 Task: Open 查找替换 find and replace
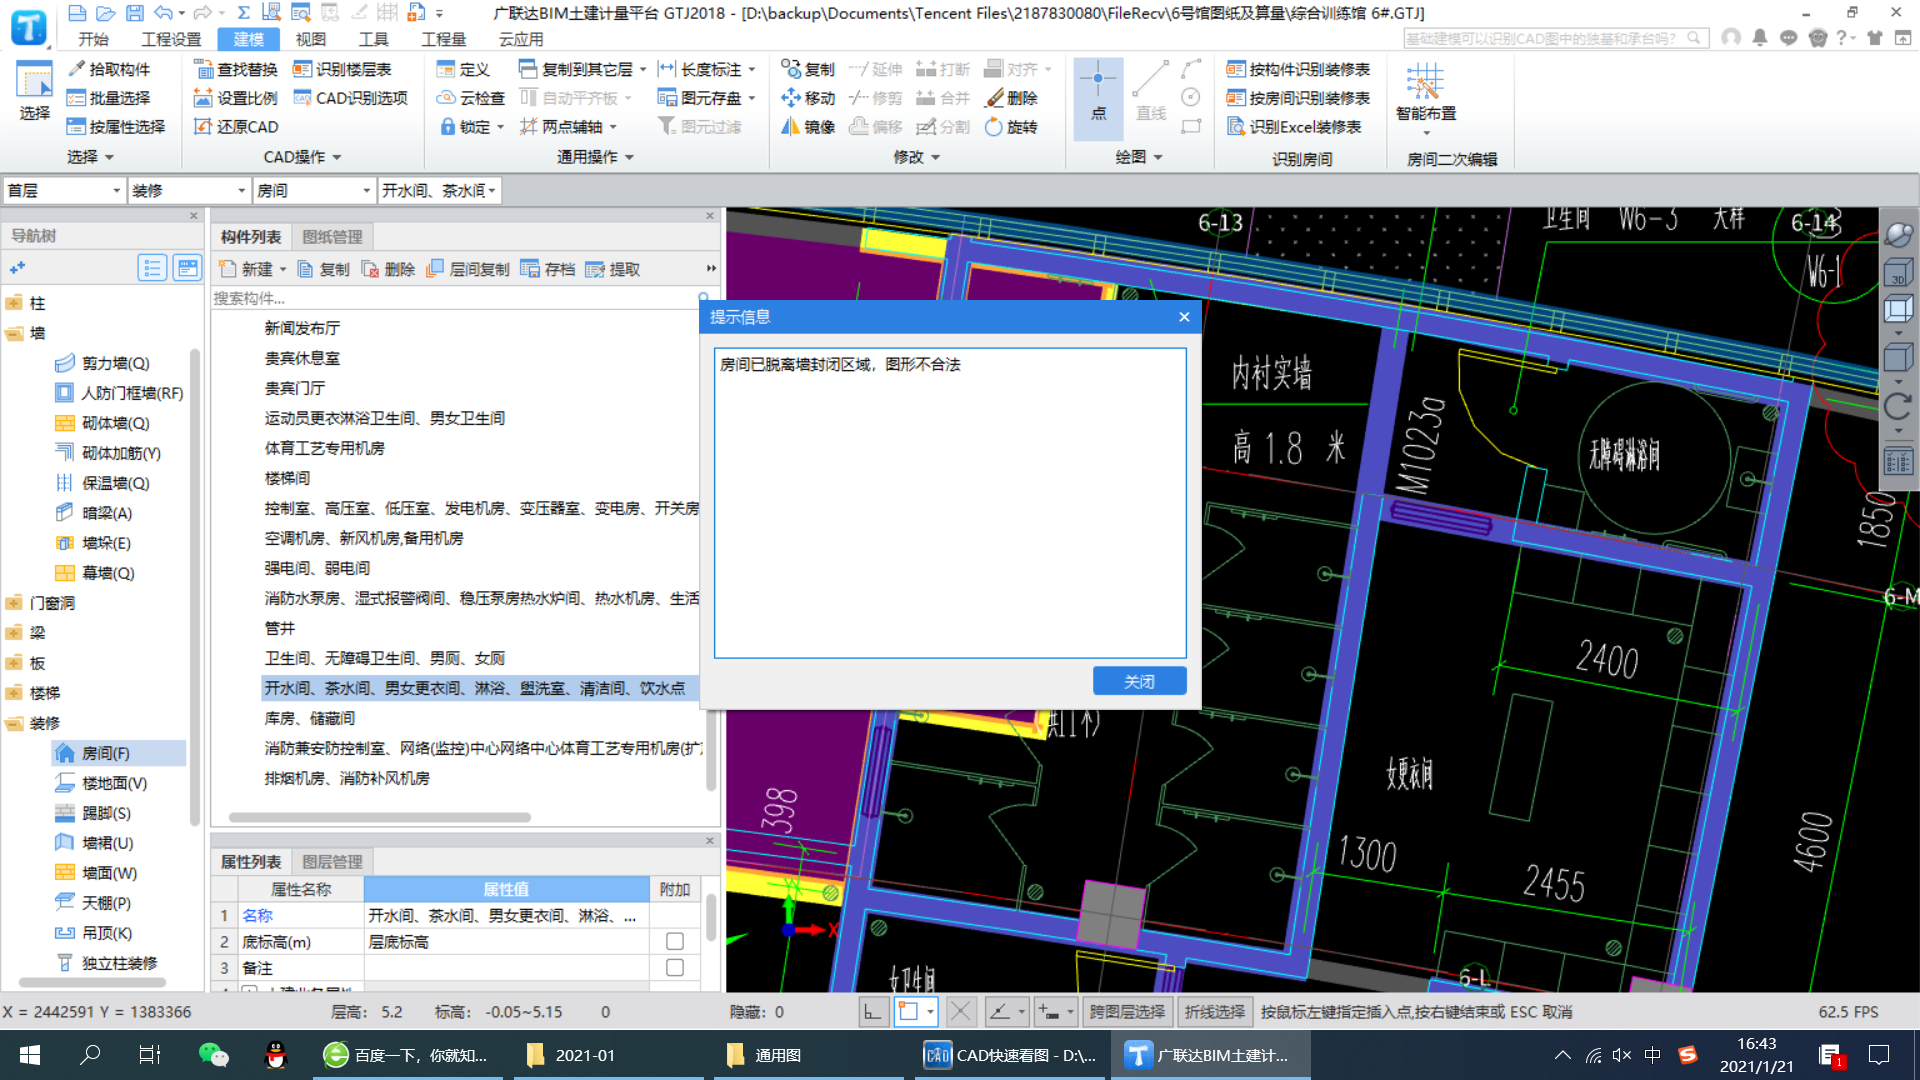[235, 69]
